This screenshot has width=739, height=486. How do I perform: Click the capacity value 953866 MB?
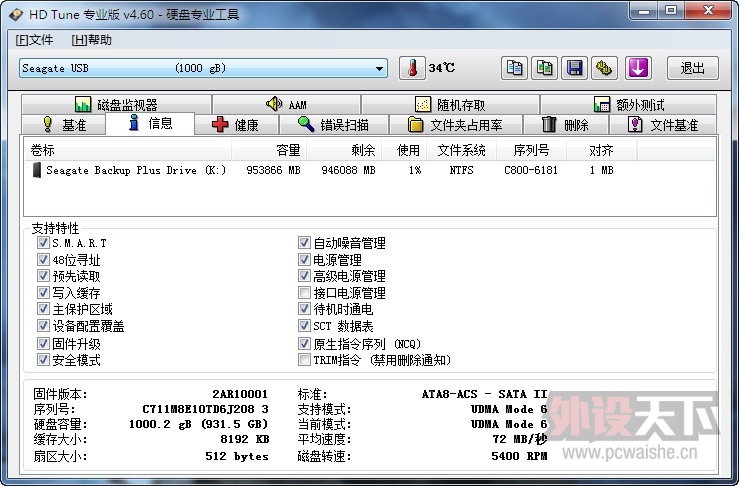coord(273,170)
